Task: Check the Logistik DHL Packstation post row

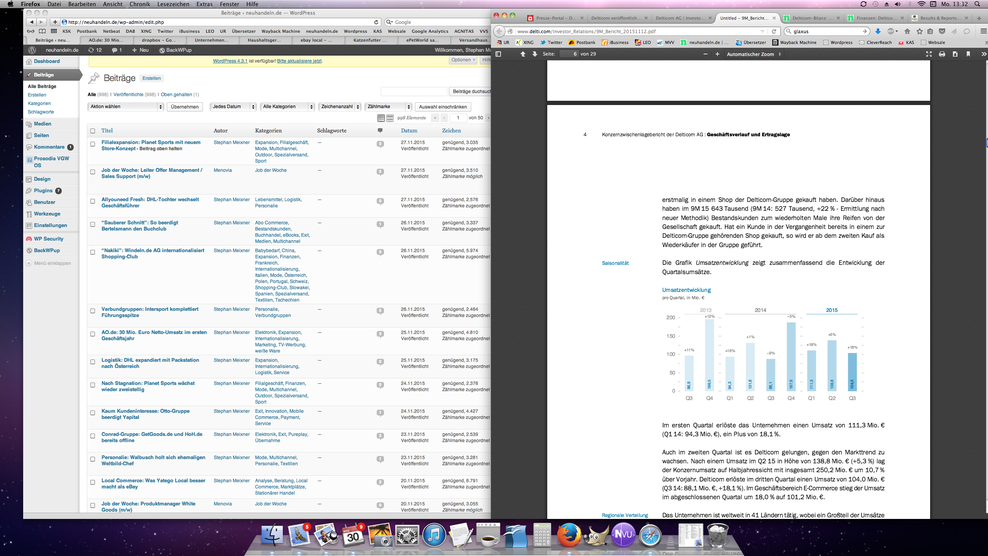Action: 93,362
